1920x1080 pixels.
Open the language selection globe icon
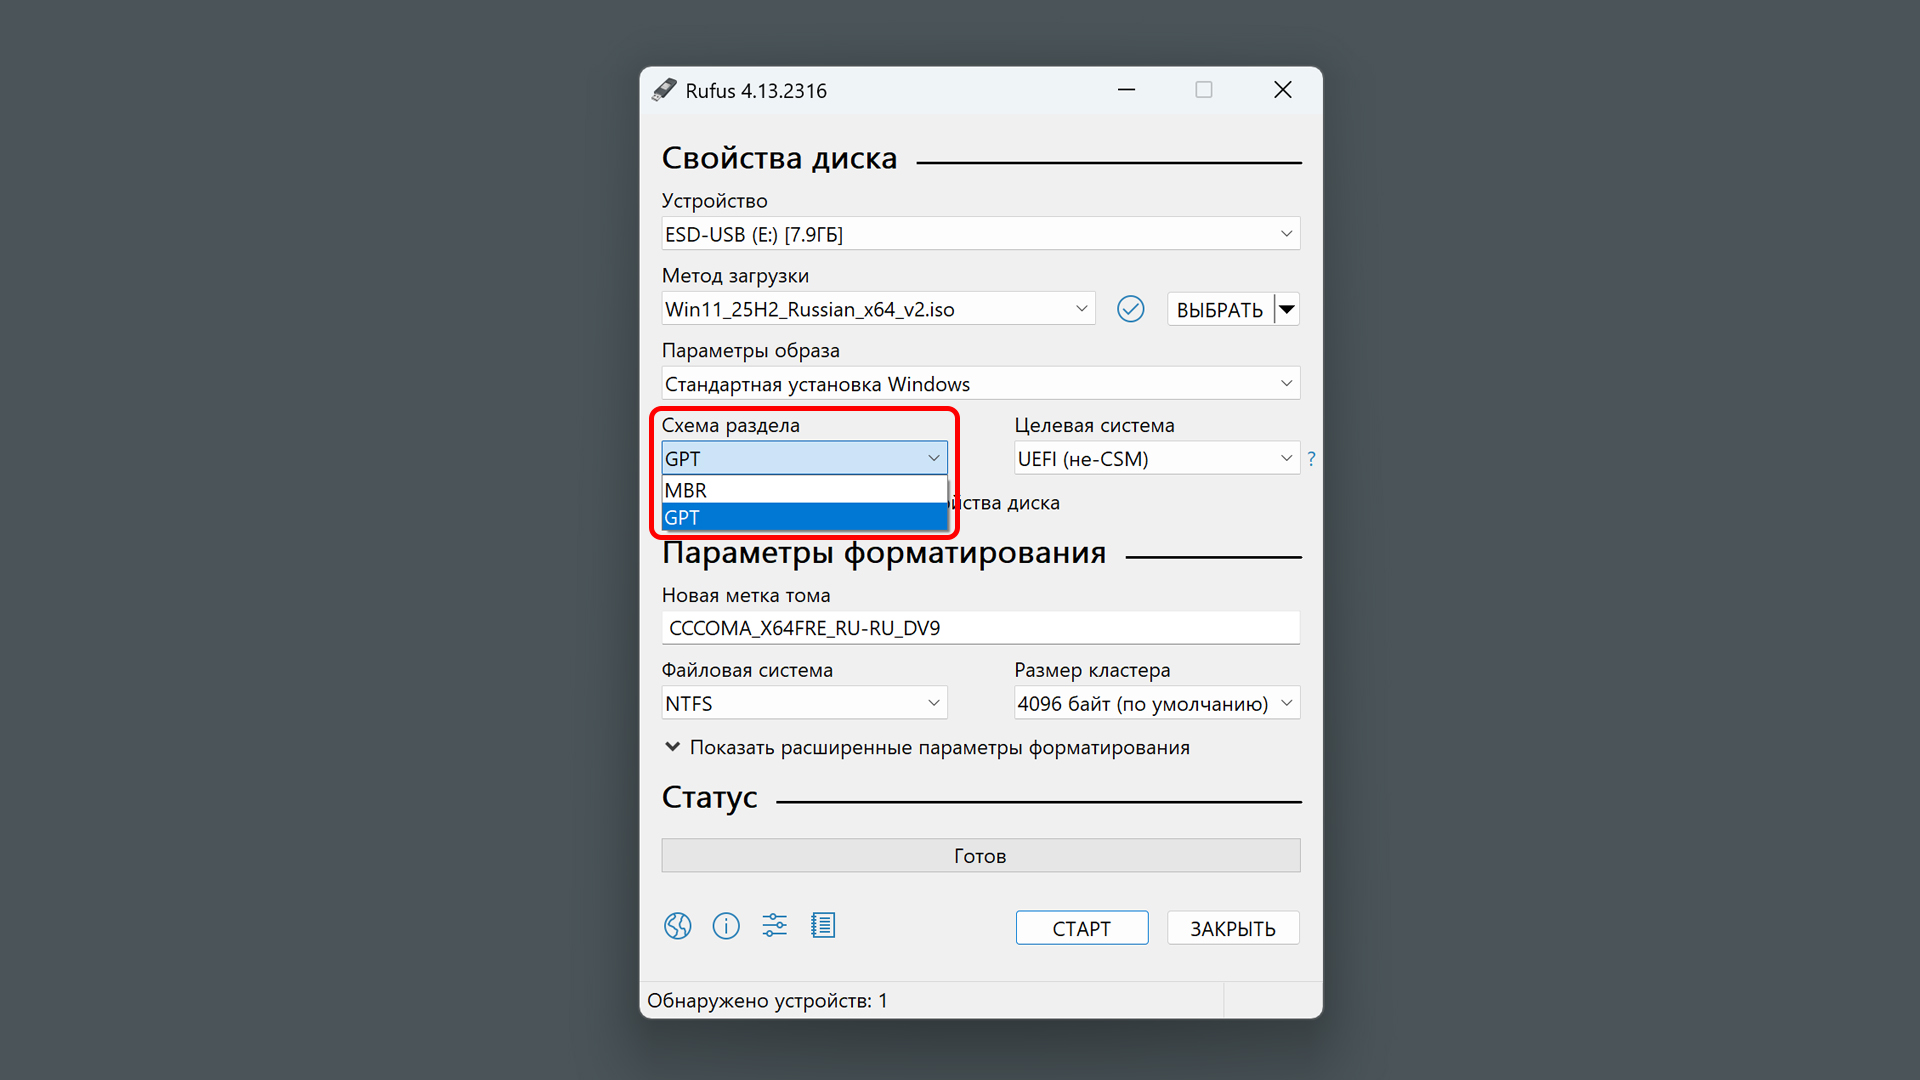click(677, 926)
